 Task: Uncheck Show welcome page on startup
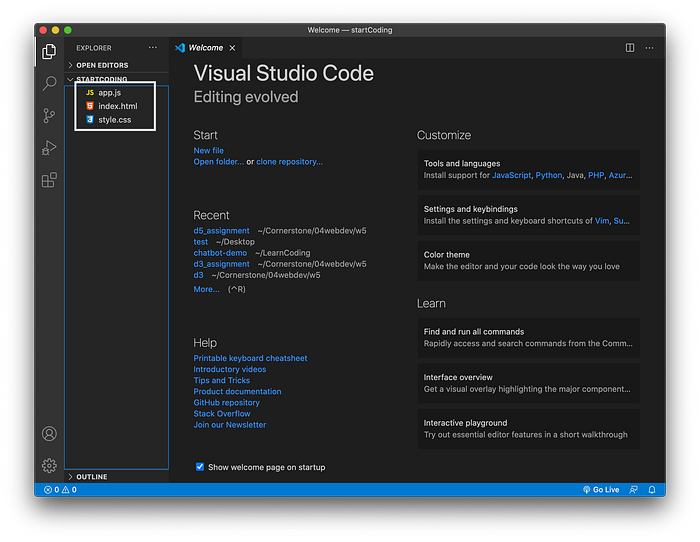200,467
